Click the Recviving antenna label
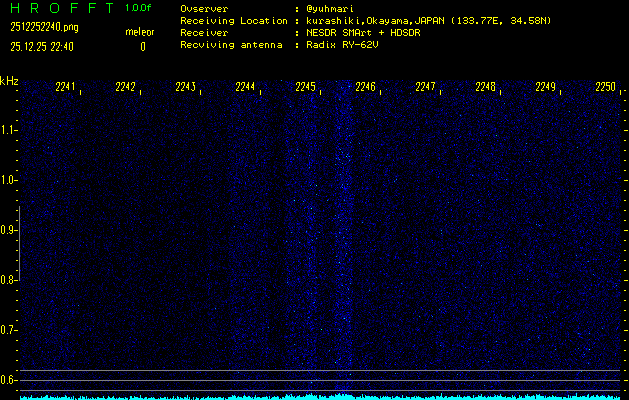Image resolution: width=629 pixels, height=400 pixels. coord(231,45)
